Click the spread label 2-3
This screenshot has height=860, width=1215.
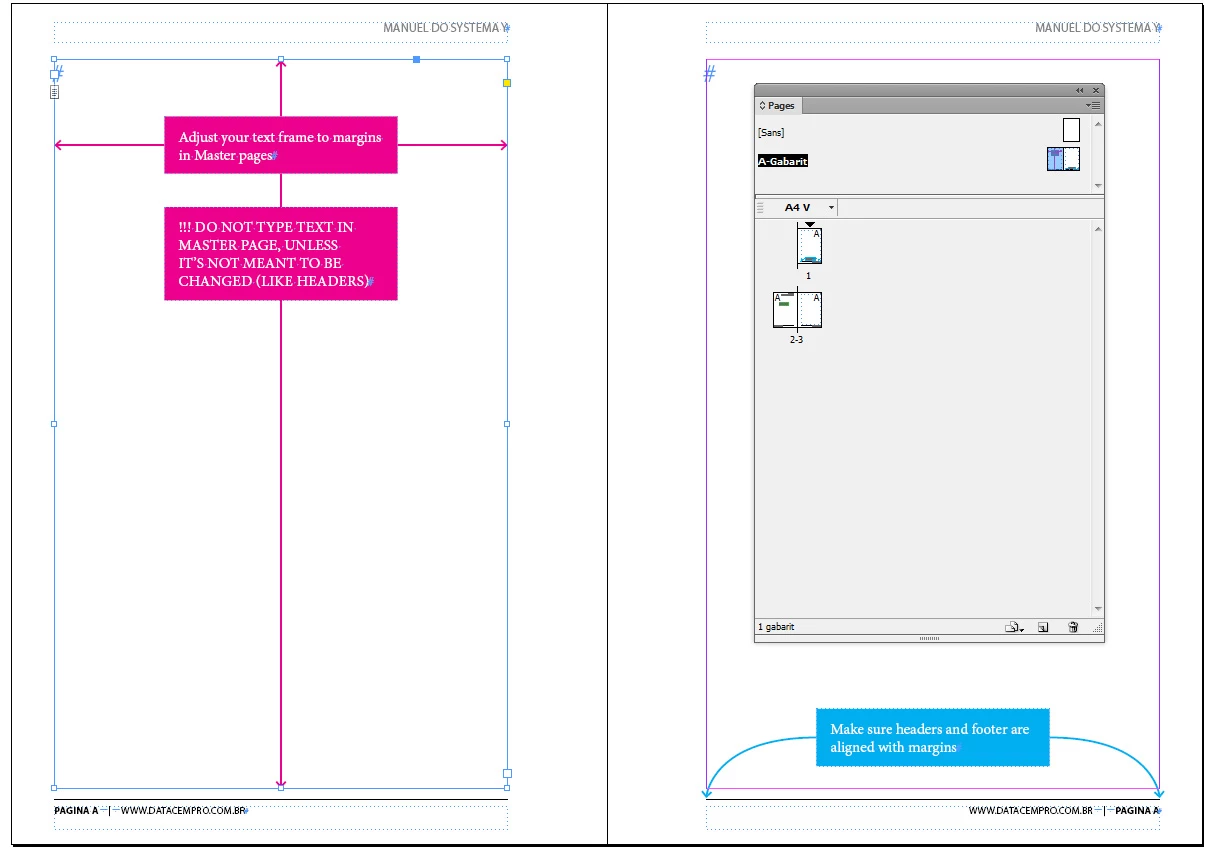pyautogui.click(x=796, y=340)
